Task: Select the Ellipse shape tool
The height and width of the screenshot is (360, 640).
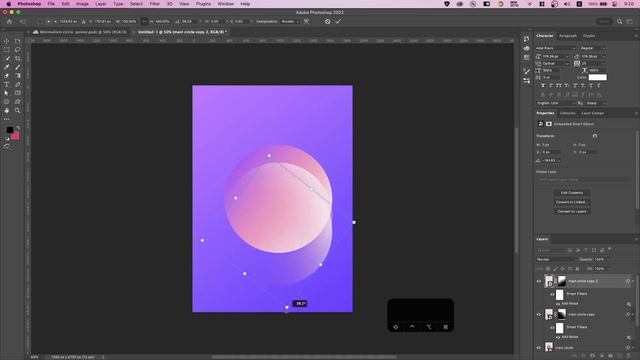Action: pos(7,102)
